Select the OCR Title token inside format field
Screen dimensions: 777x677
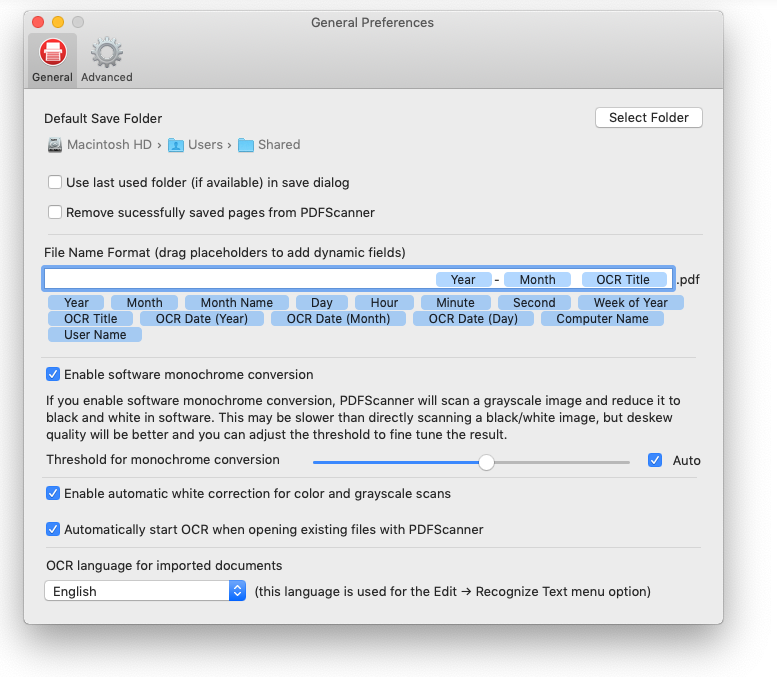[623, 280]
